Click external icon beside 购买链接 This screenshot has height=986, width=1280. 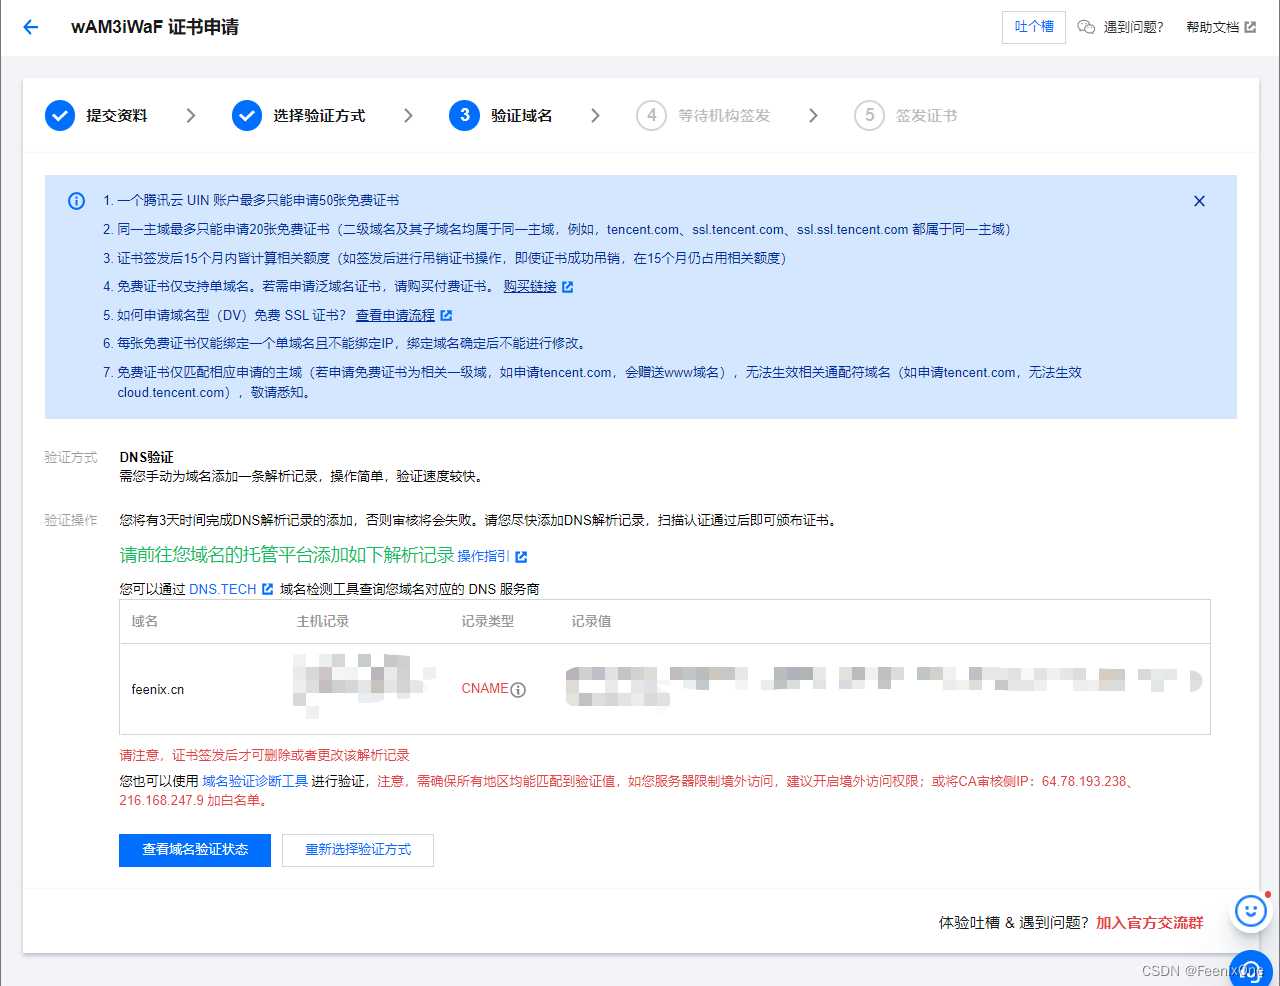point(568,287)
